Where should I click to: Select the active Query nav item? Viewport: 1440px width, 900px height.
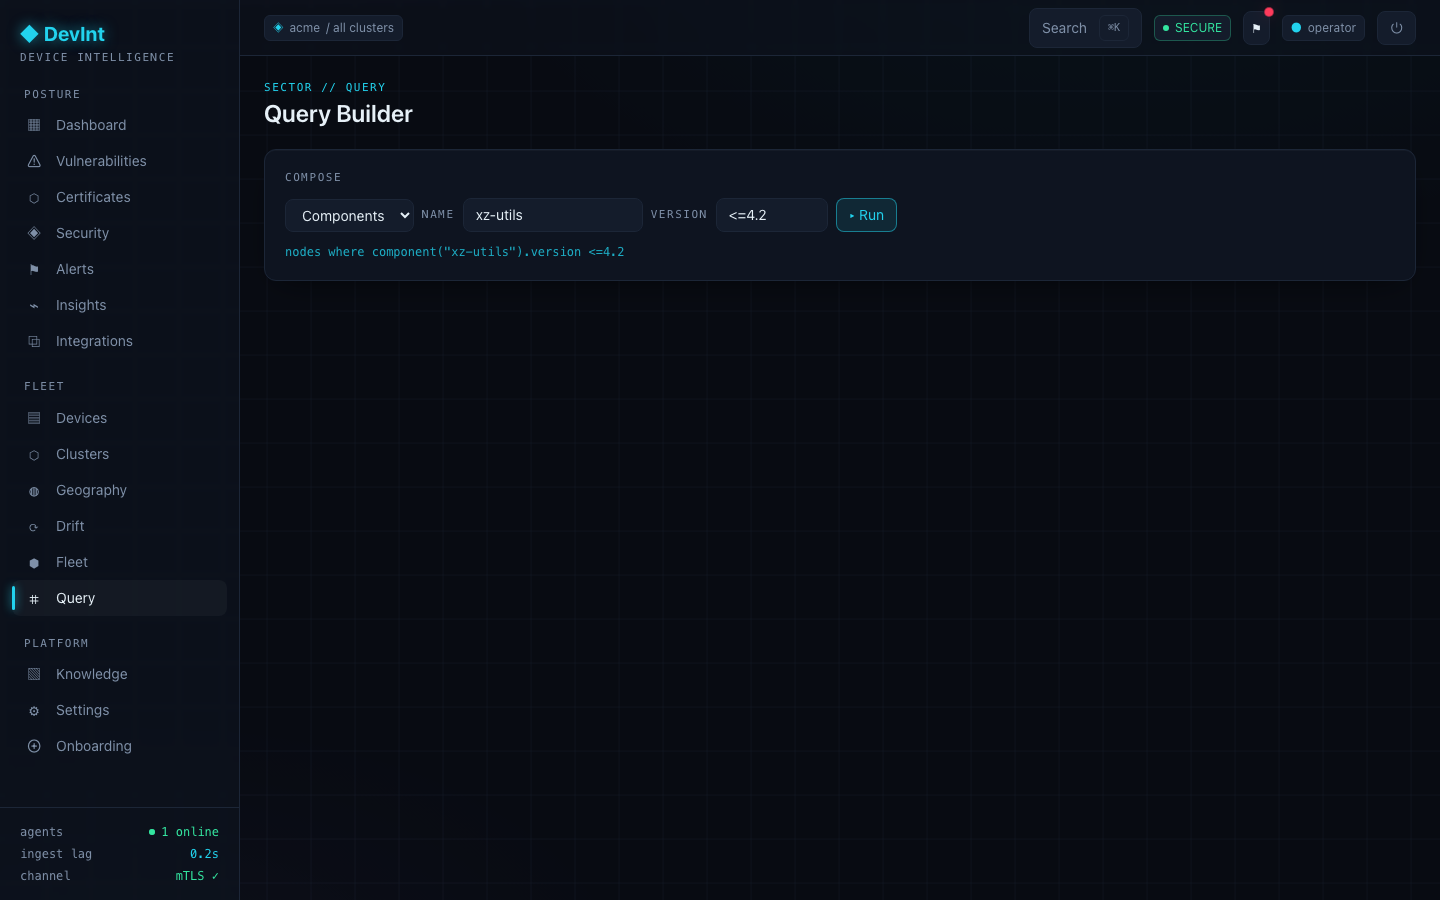point(119,598)
